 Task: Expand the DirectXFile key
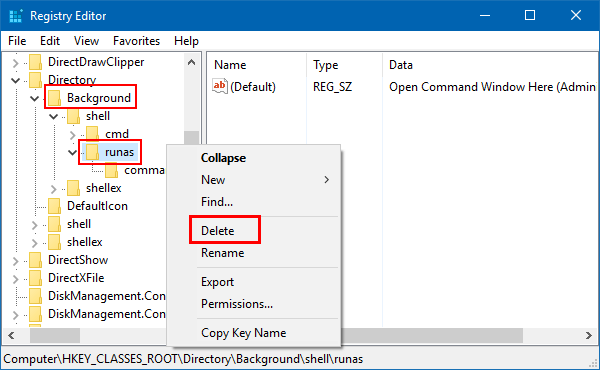coord(15,279)
